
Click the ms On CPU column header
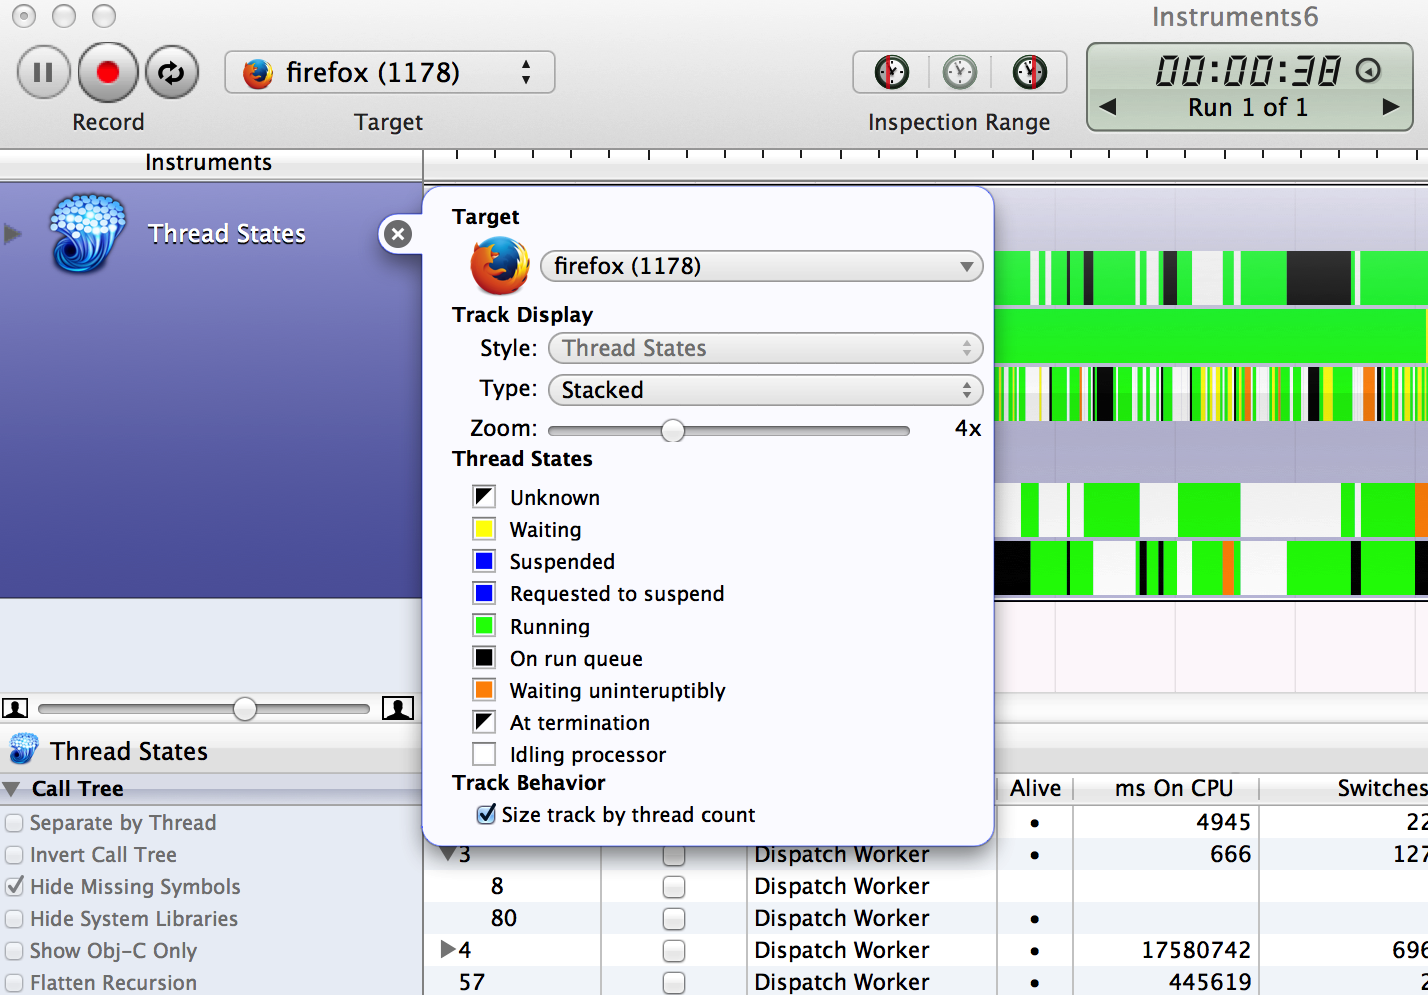click(x=1173, y=789)
